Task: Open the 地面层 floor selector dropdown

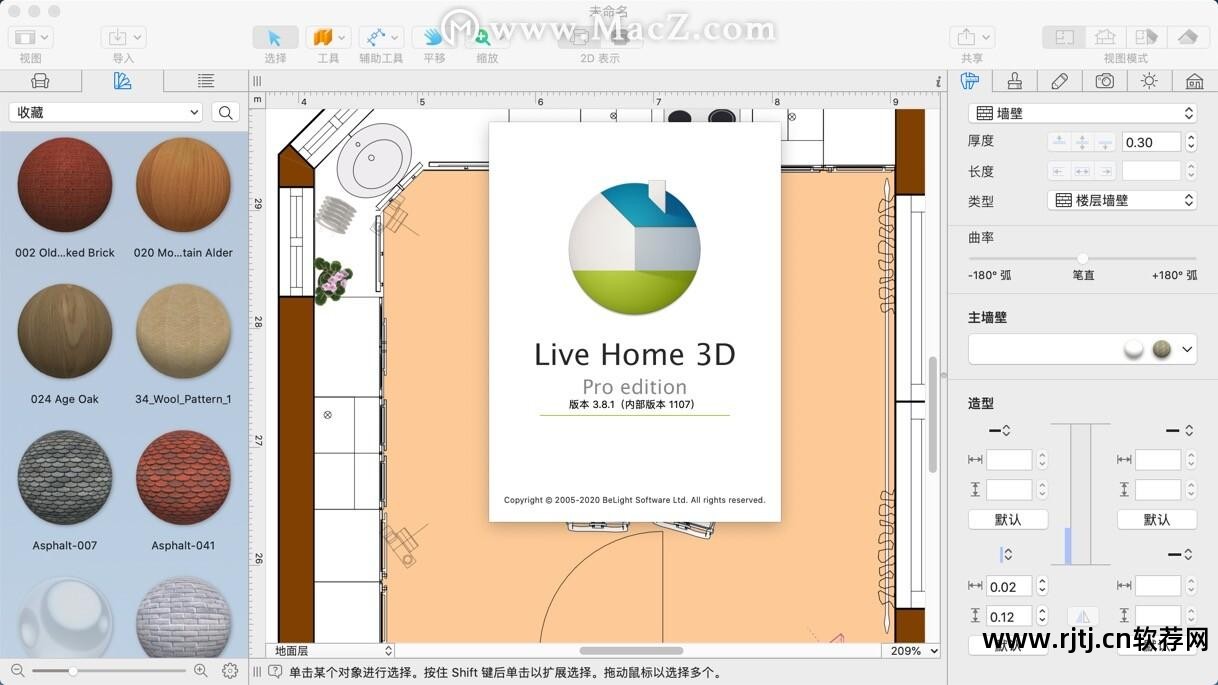Action: point(331,651)
